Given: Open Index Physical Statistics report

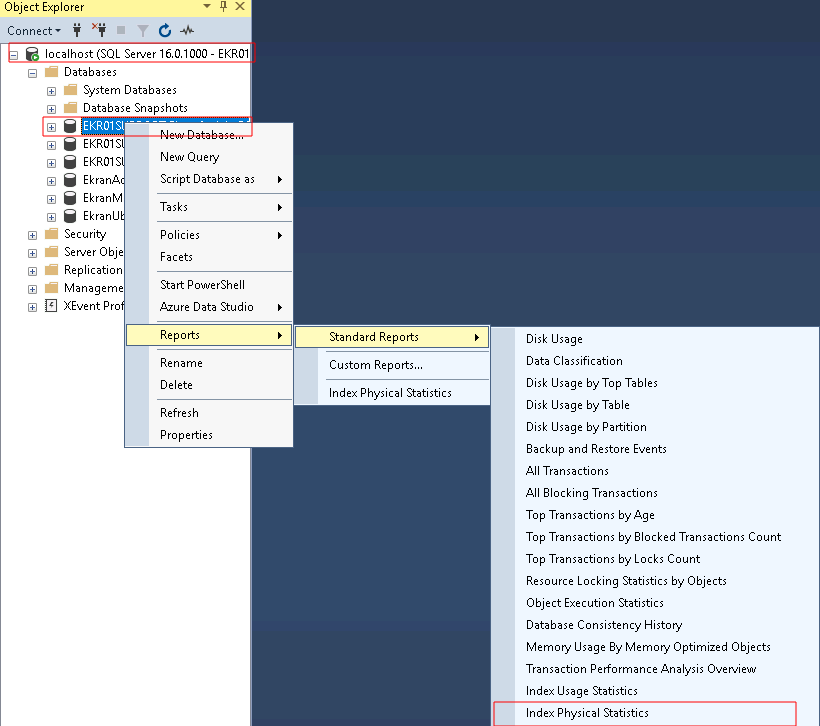Looking at the screenshot, I should coord(587,712).
